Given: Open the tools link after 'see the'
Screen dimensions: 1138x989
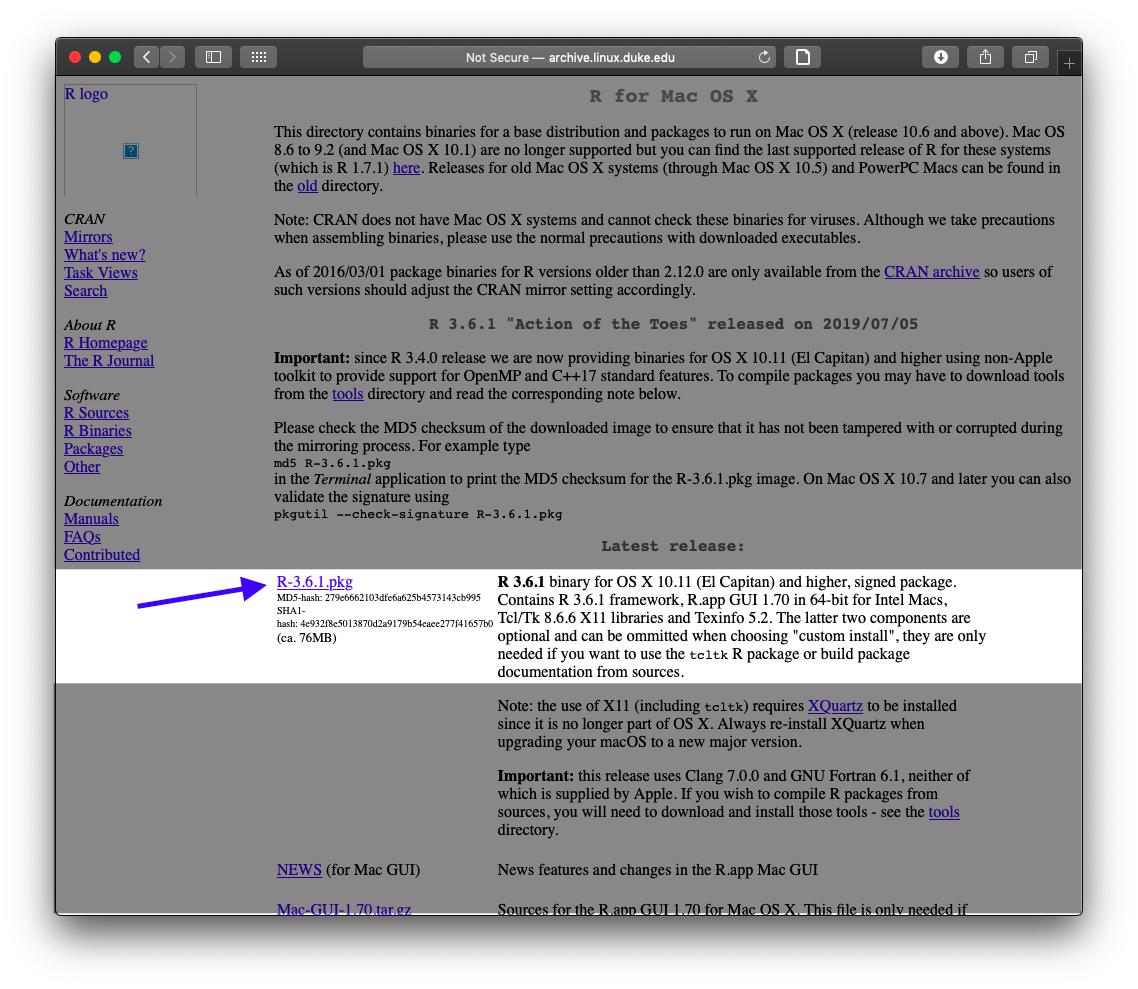Looking at the screenshot, I should point(943,812).
